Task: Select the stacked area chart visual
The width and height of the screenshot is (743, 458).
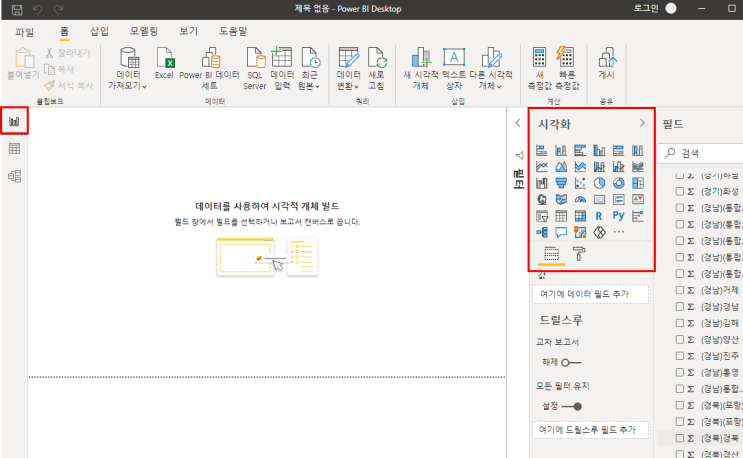Action: [580, 167]
